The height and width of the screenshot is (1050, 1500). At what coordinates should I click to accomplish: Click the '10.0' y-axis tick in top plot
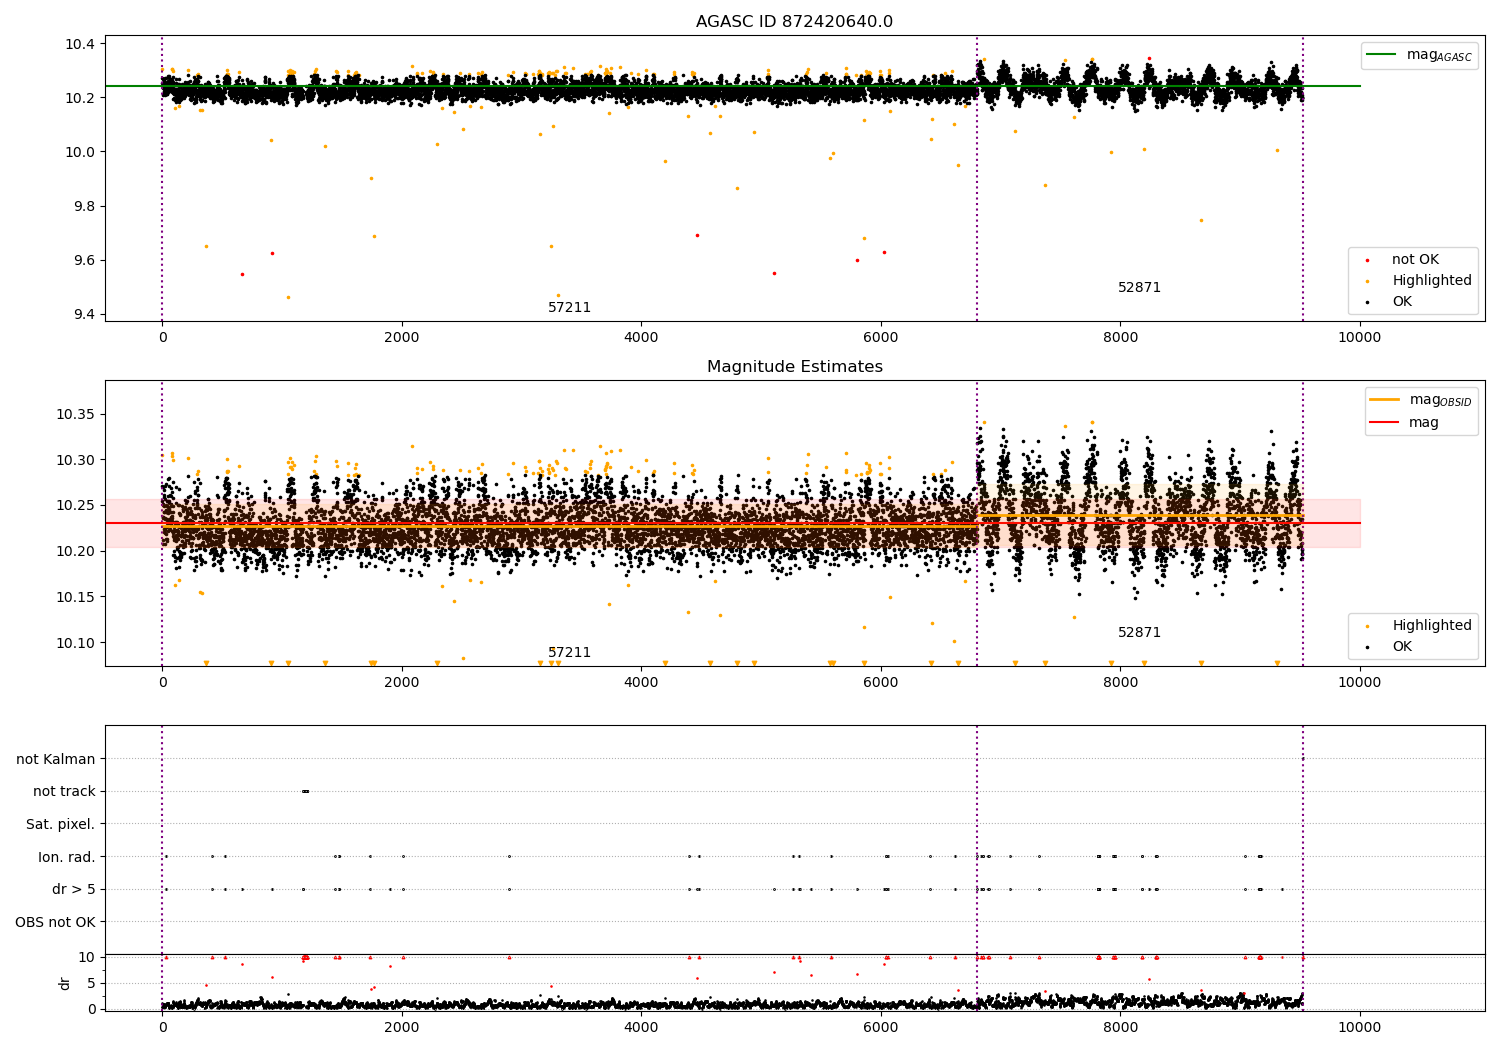(80, 152)
